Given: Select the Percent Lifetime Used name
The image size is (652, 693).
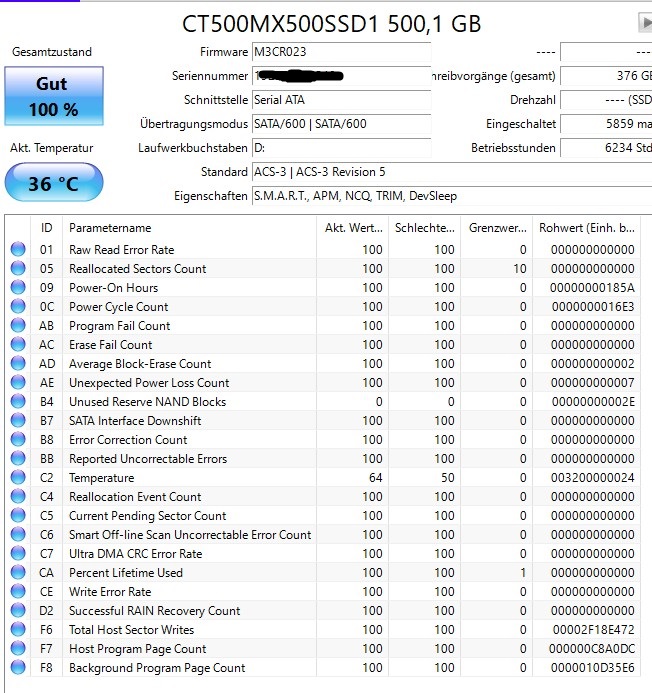Looking at the screenshot, I should (126, 573).
